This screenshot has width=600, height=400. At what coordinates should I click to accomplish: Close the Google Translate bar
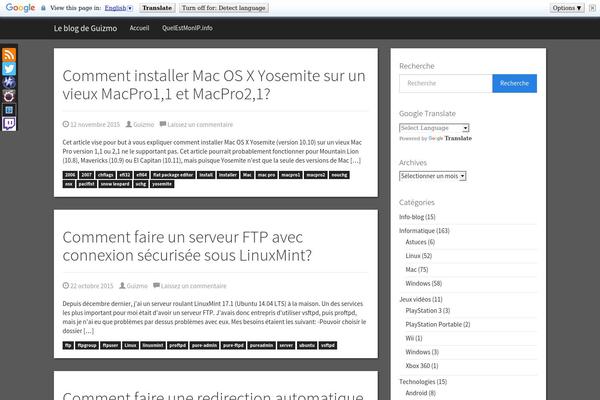click(592, 8)
